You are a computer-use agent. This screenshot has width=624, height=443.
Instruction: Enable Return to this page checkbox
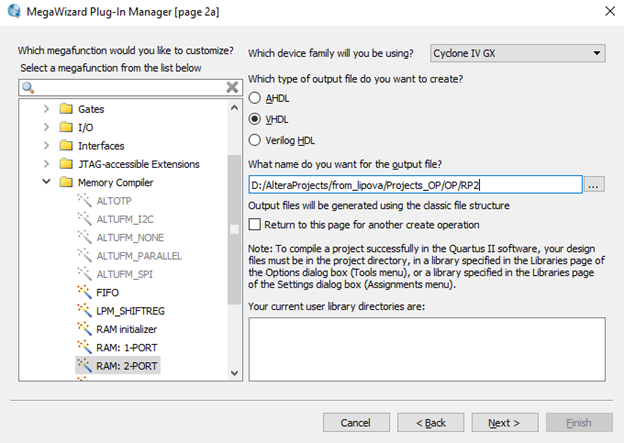pos(255,225)
